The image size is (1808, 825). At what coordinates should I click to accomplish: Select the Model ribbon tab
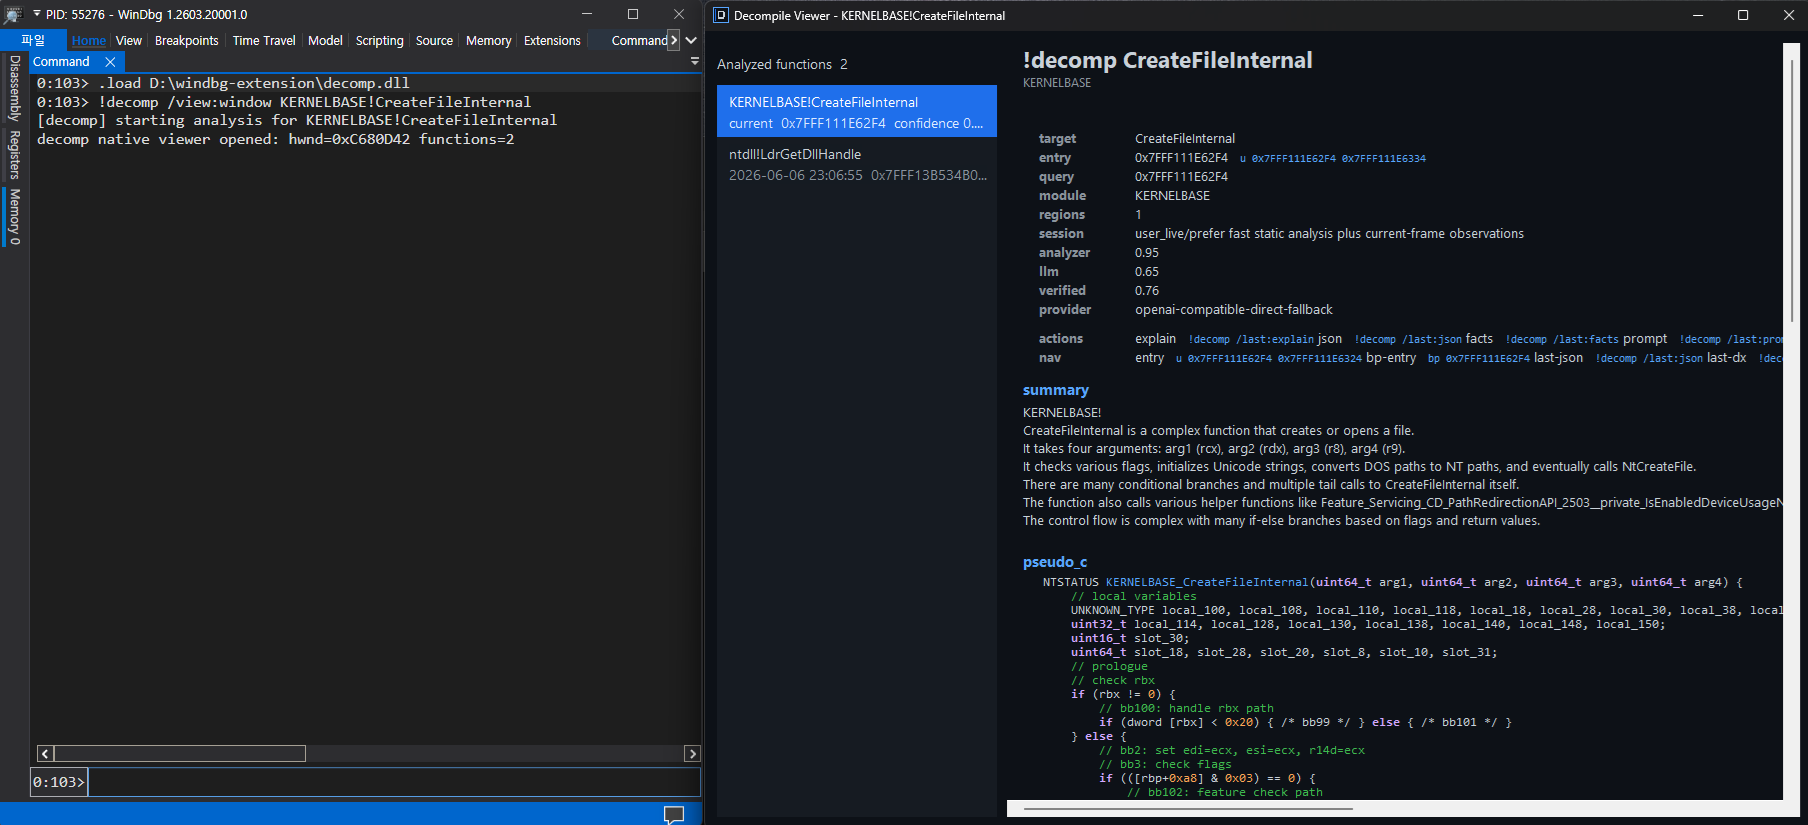325,40
